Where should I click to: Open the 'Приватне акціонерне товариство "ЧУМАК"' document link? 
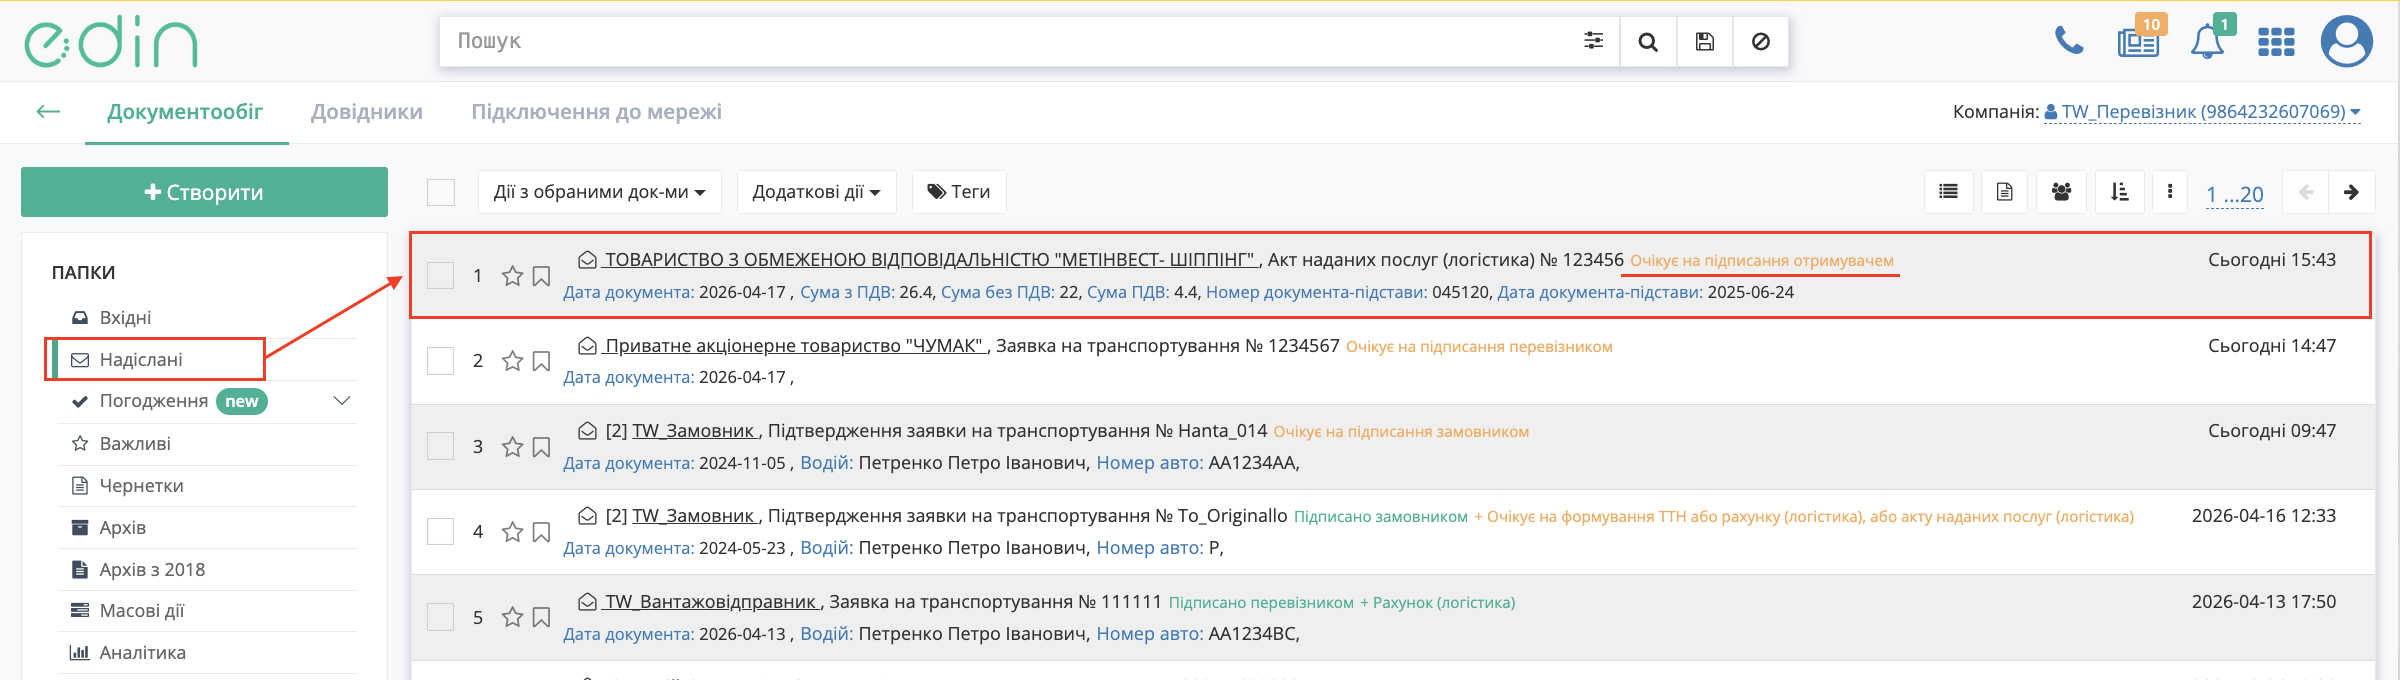coord(795,346)
